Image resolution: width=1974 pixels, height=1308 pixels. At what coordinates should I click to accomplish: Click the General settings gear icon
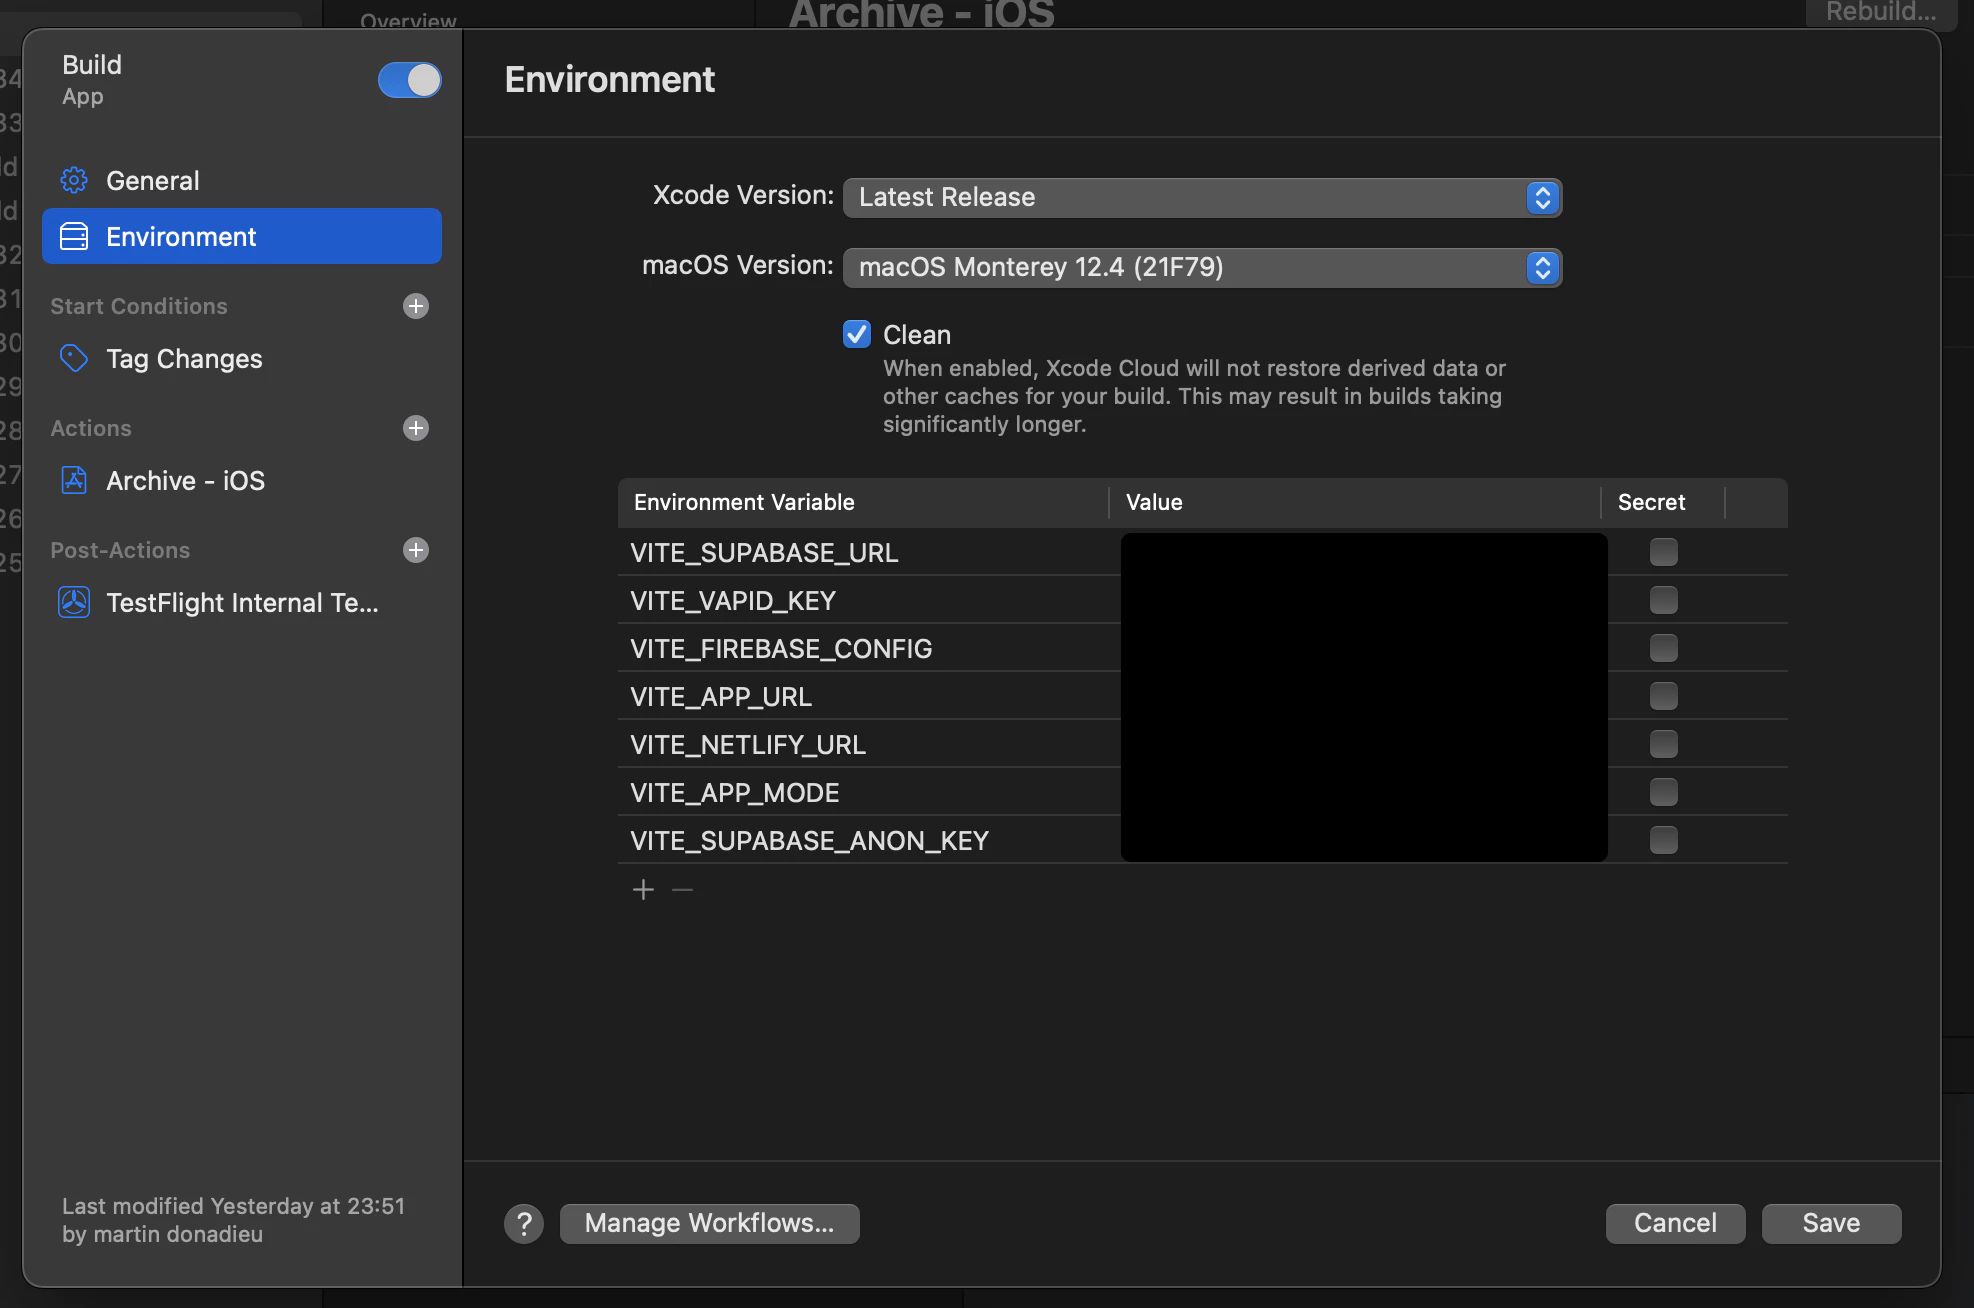coord(74,180)
